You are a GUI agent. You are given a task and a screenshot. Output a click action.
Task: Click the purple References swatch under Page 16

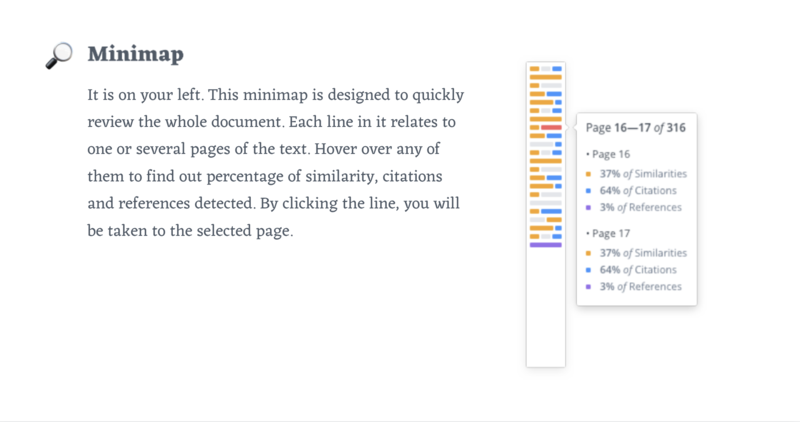click(x=588, y=208)
